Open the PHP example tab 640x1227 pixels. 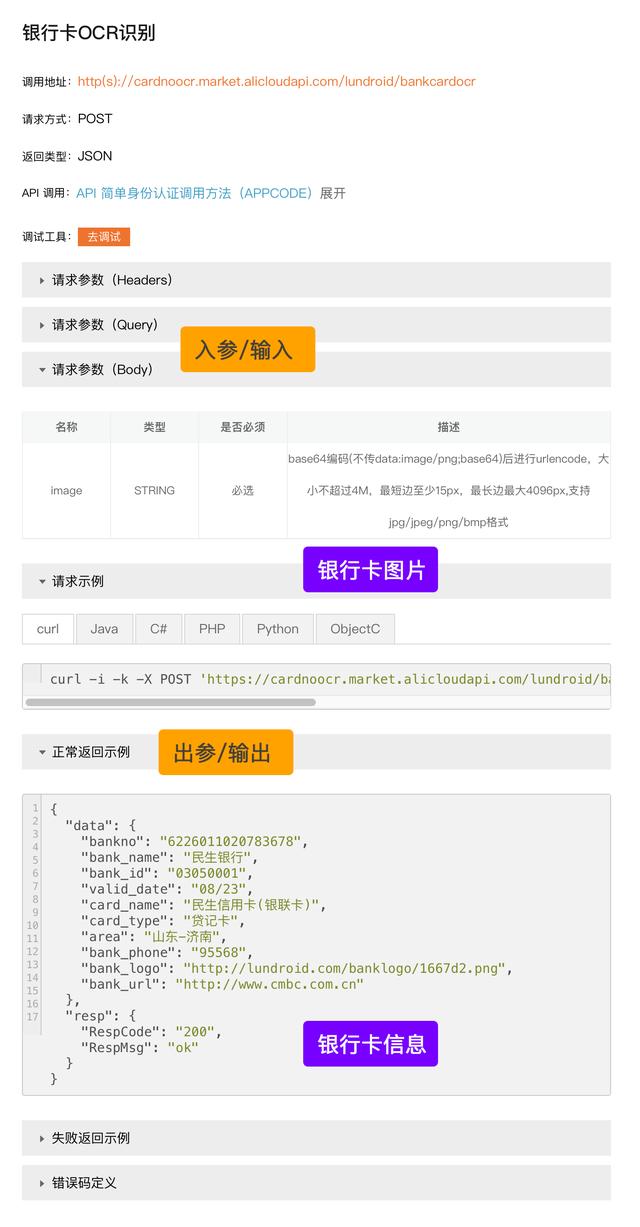(212, 629)
